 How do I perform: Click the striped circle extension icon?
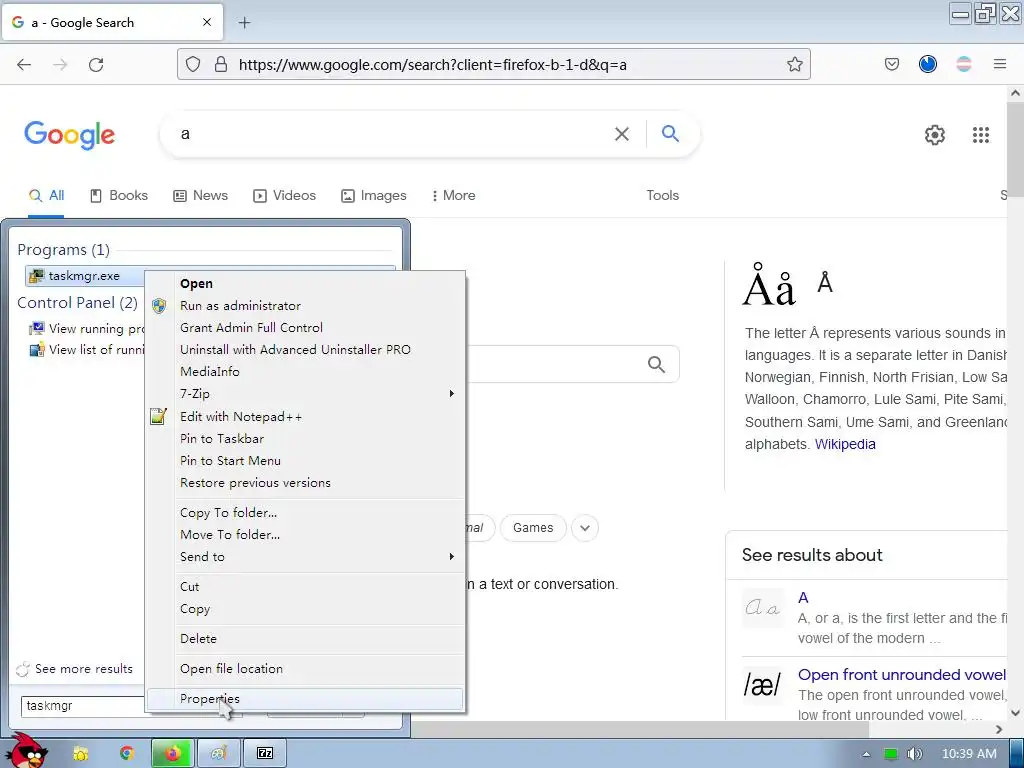(964, 64)
